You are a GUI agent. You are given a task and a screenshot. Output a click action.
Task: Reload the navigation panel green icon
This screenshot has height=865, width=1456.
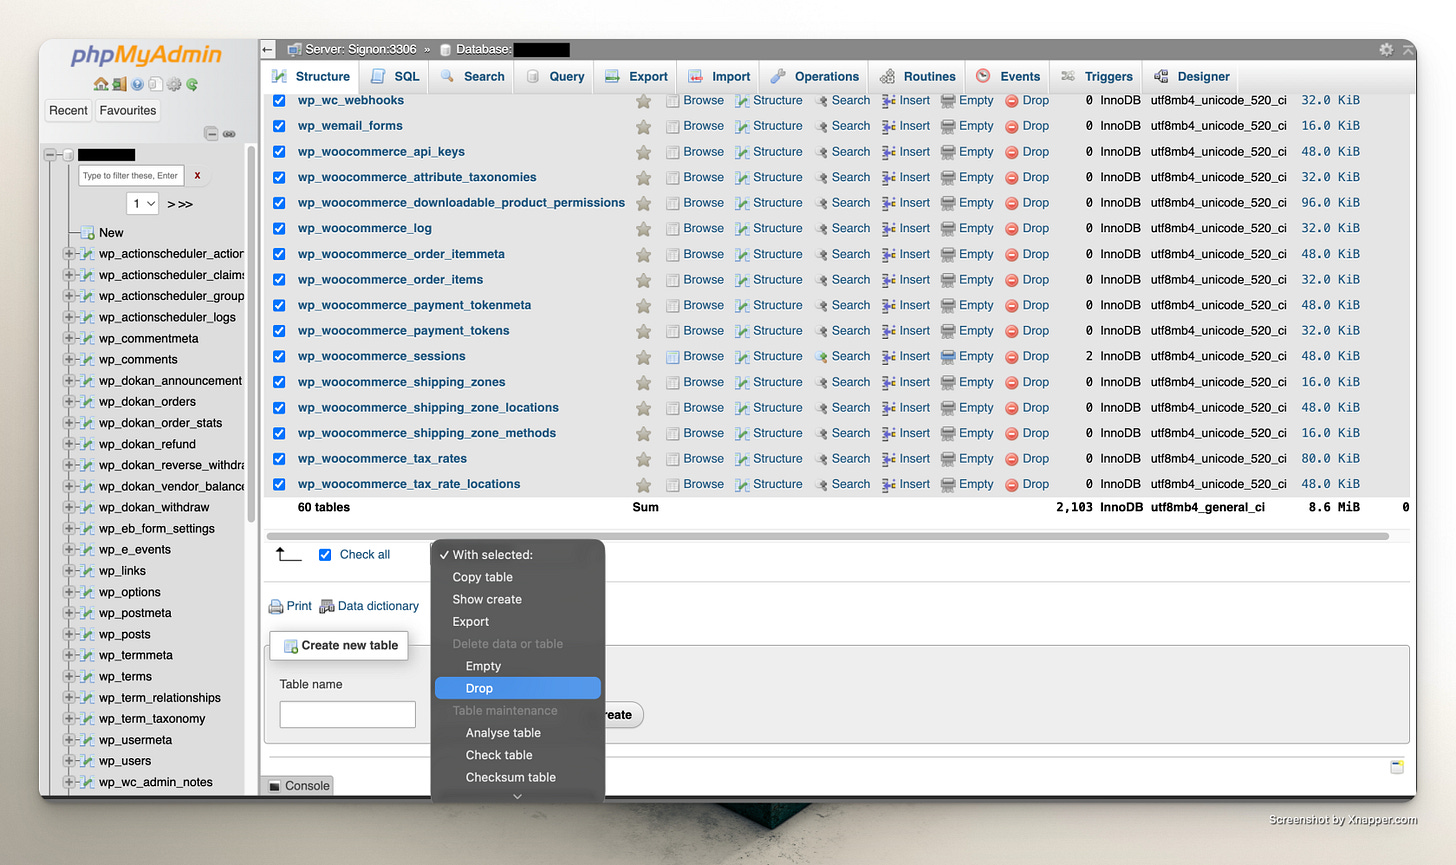pyautogui.click(x=192, y=85)
